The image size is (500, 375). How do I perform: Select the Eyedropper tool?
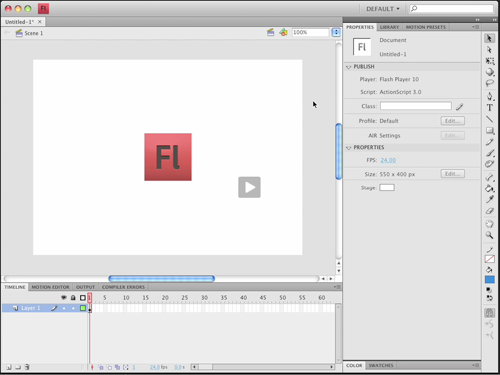[490, 199]
